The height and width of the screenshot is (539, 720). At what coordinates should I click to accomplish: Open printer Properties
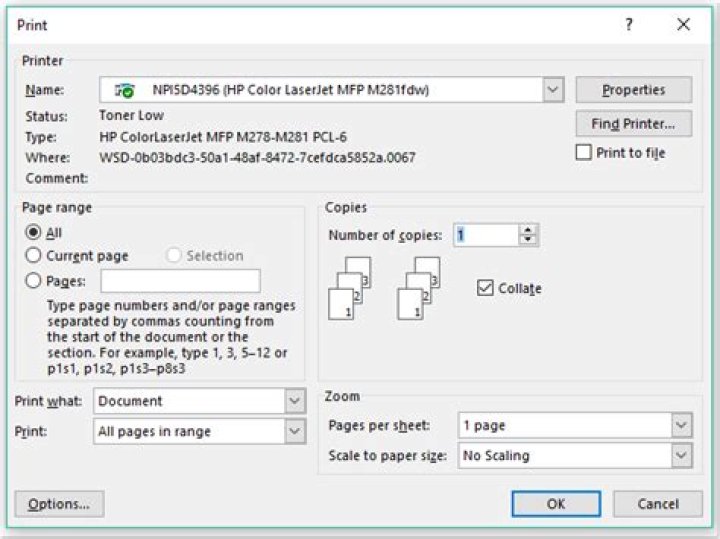pyautogui.click(x=633, y=90)
